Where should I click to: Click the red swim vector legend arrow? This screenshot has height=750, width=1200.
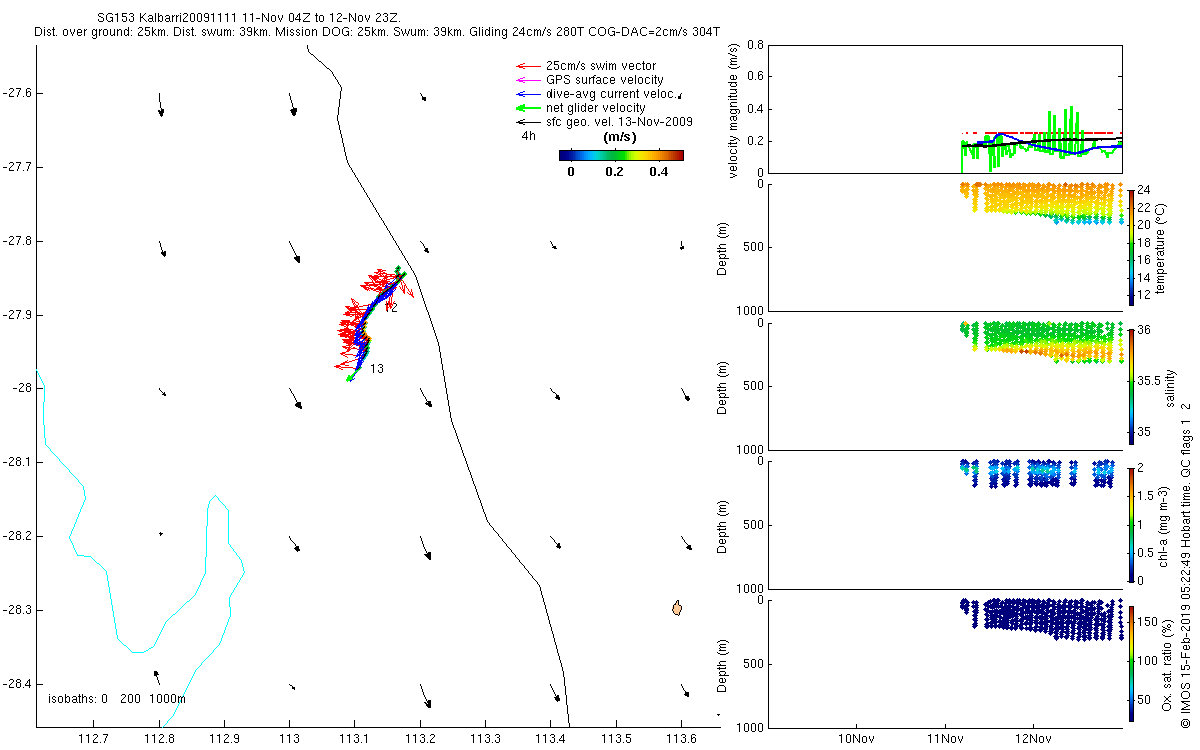(x=527, y=66)
